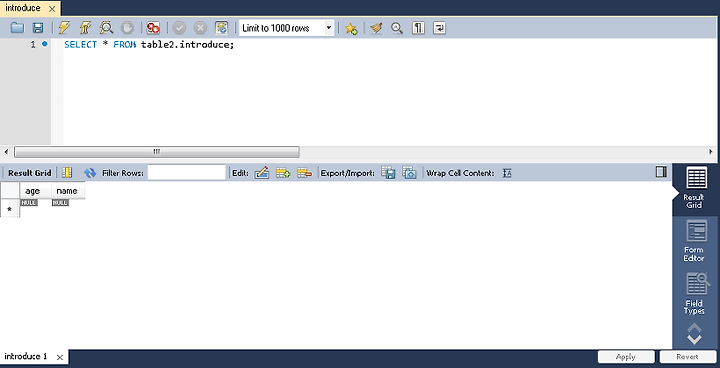Execute the query with lightning bolt
The height and width of the screenshot is (368, 720).
64,28
